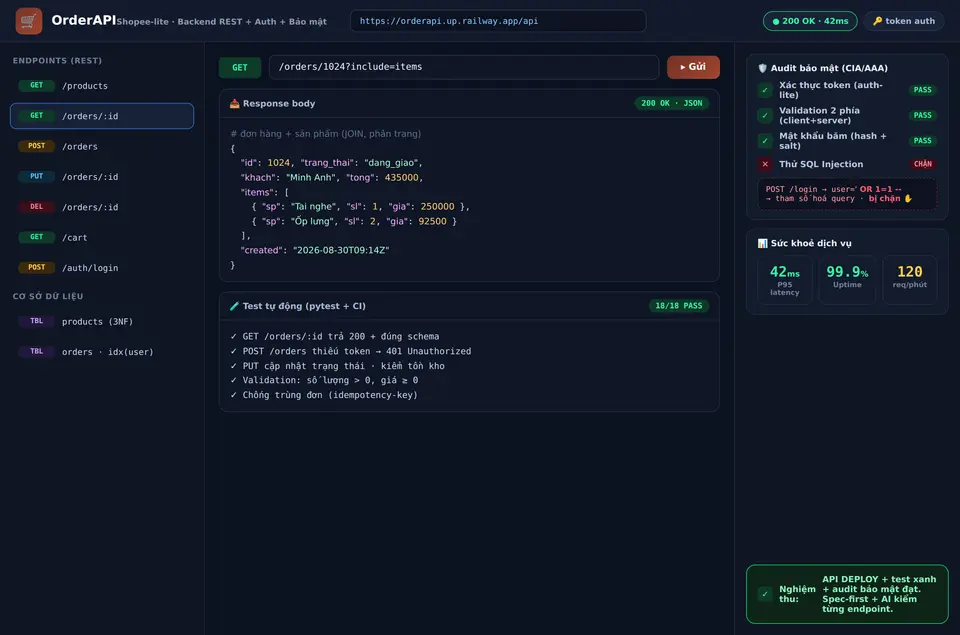Click PASS badge for Mật khẩu băm

[x=922, y=141]
